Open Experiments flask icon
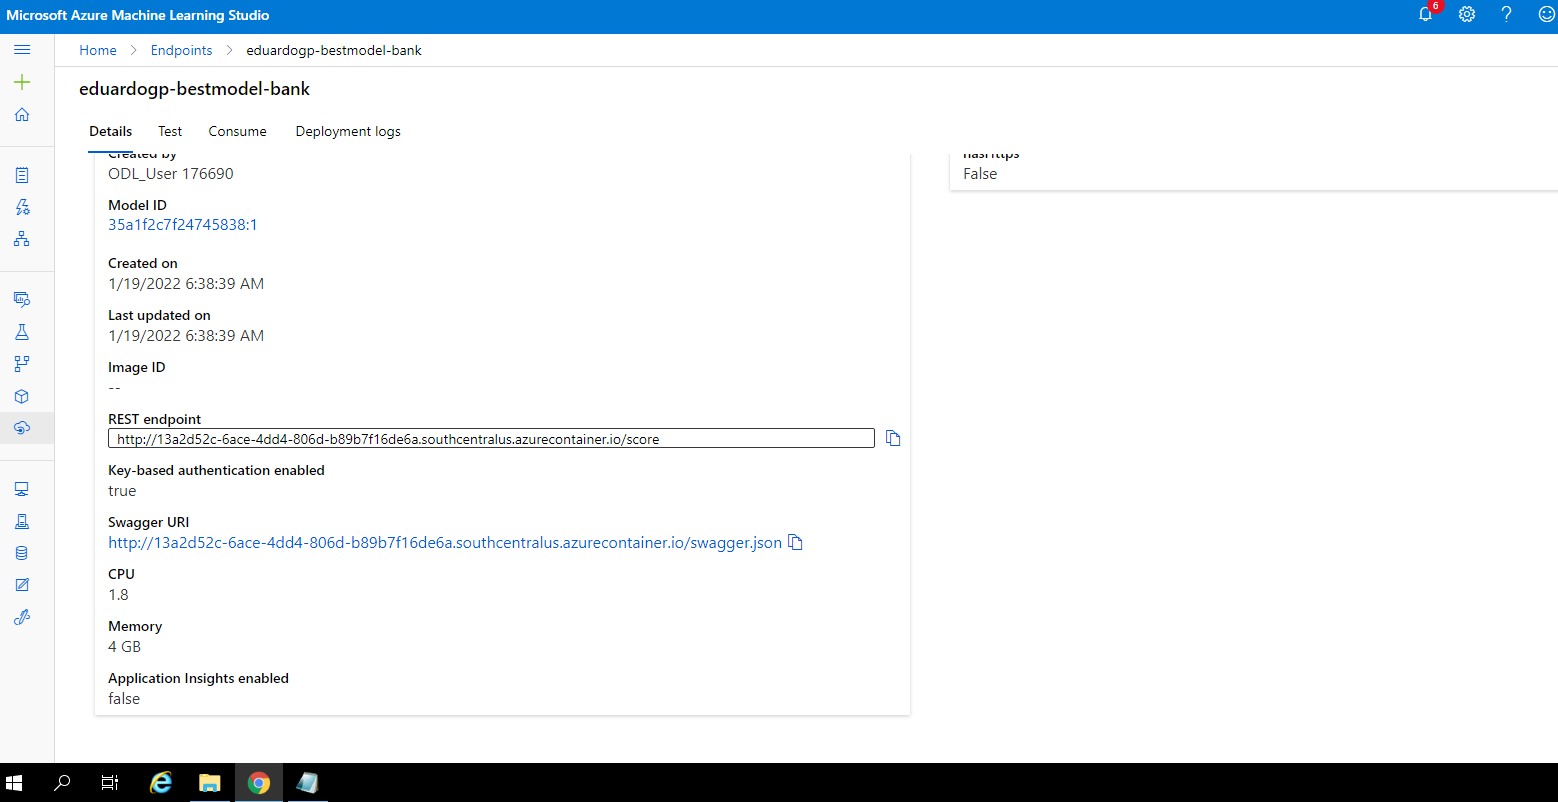This screenshot has height=802, width=1558. point(22,331)
